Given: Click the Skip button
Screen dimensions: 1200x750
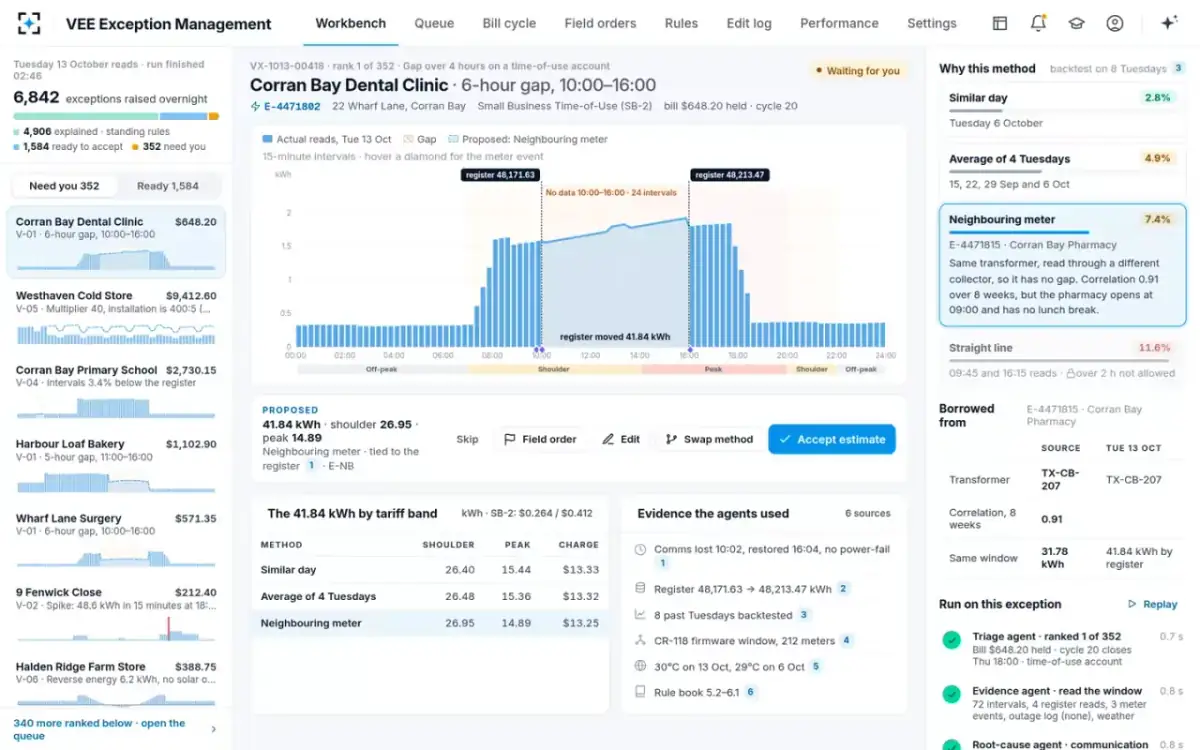Looking at the screenshot, I should click(x=467, y=439).
